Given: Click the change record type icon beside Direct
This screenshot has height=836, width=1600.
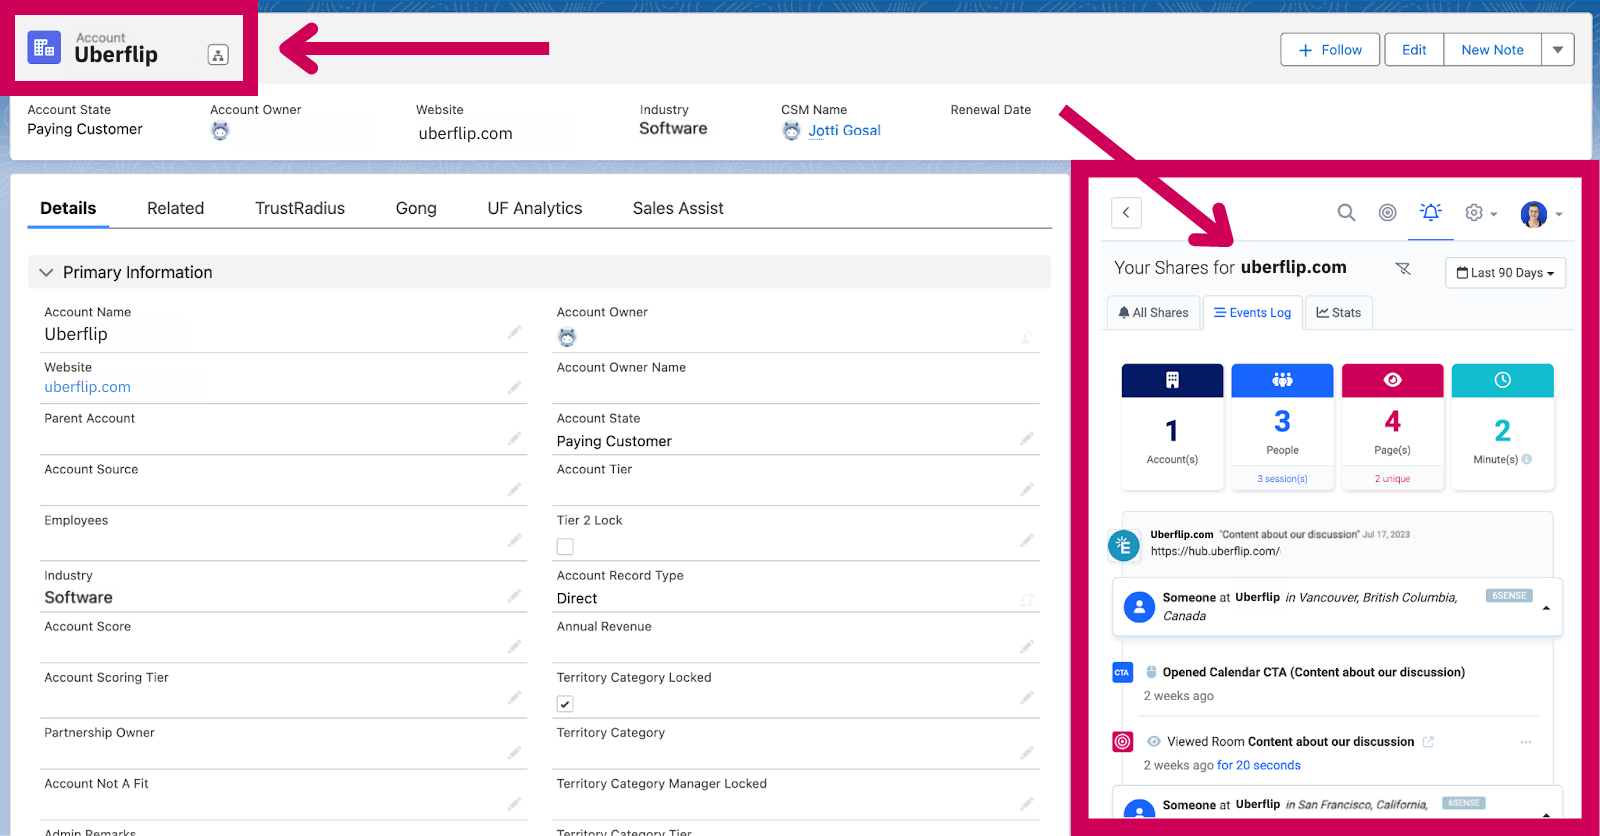Looking at the screenshot, I should [x=1027, y=600].
